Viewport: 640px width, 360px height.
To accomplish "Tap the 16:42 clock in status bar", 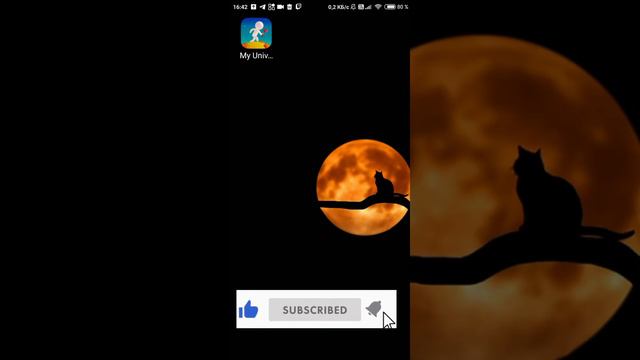I will tap(240, 7).
